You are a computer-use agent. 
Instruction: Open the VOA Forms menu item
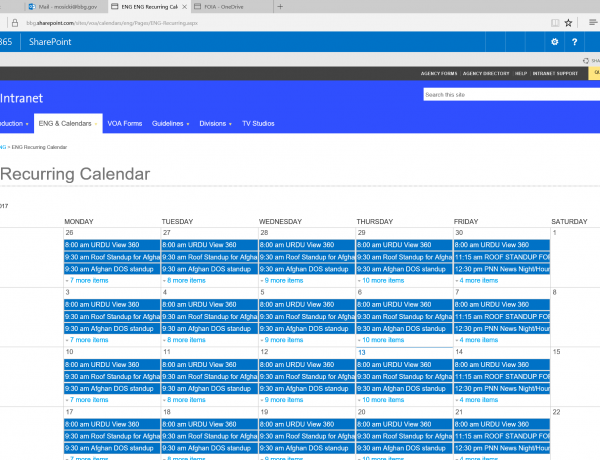(x=125, y=123)
